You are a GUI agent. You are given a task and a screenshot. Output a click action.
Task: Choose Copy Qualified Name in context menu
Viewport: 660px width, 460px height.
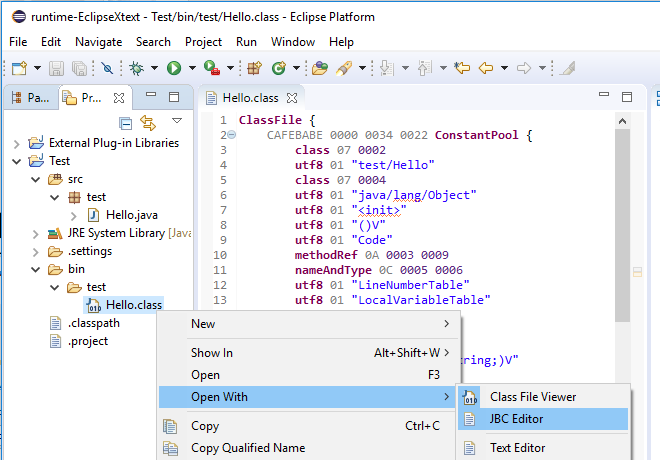(x=247, y=448)
